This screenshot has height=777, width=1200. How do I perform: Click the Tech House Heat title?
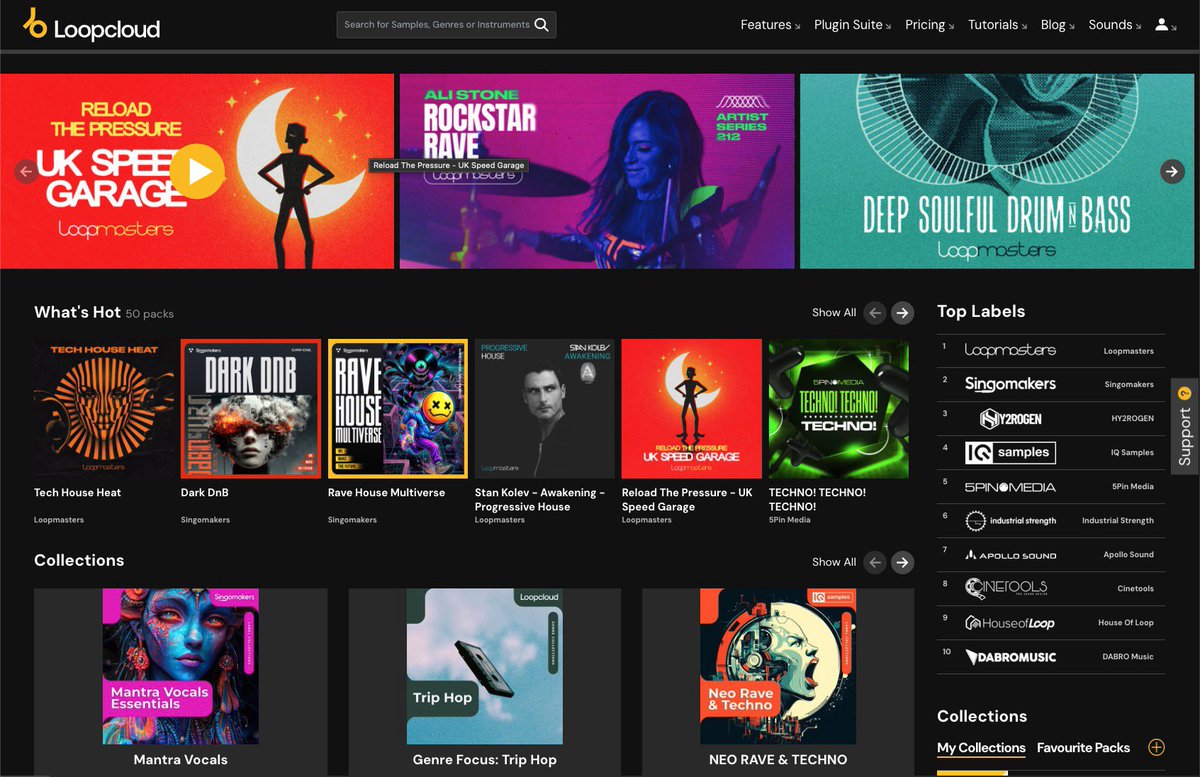click(78, 493)
